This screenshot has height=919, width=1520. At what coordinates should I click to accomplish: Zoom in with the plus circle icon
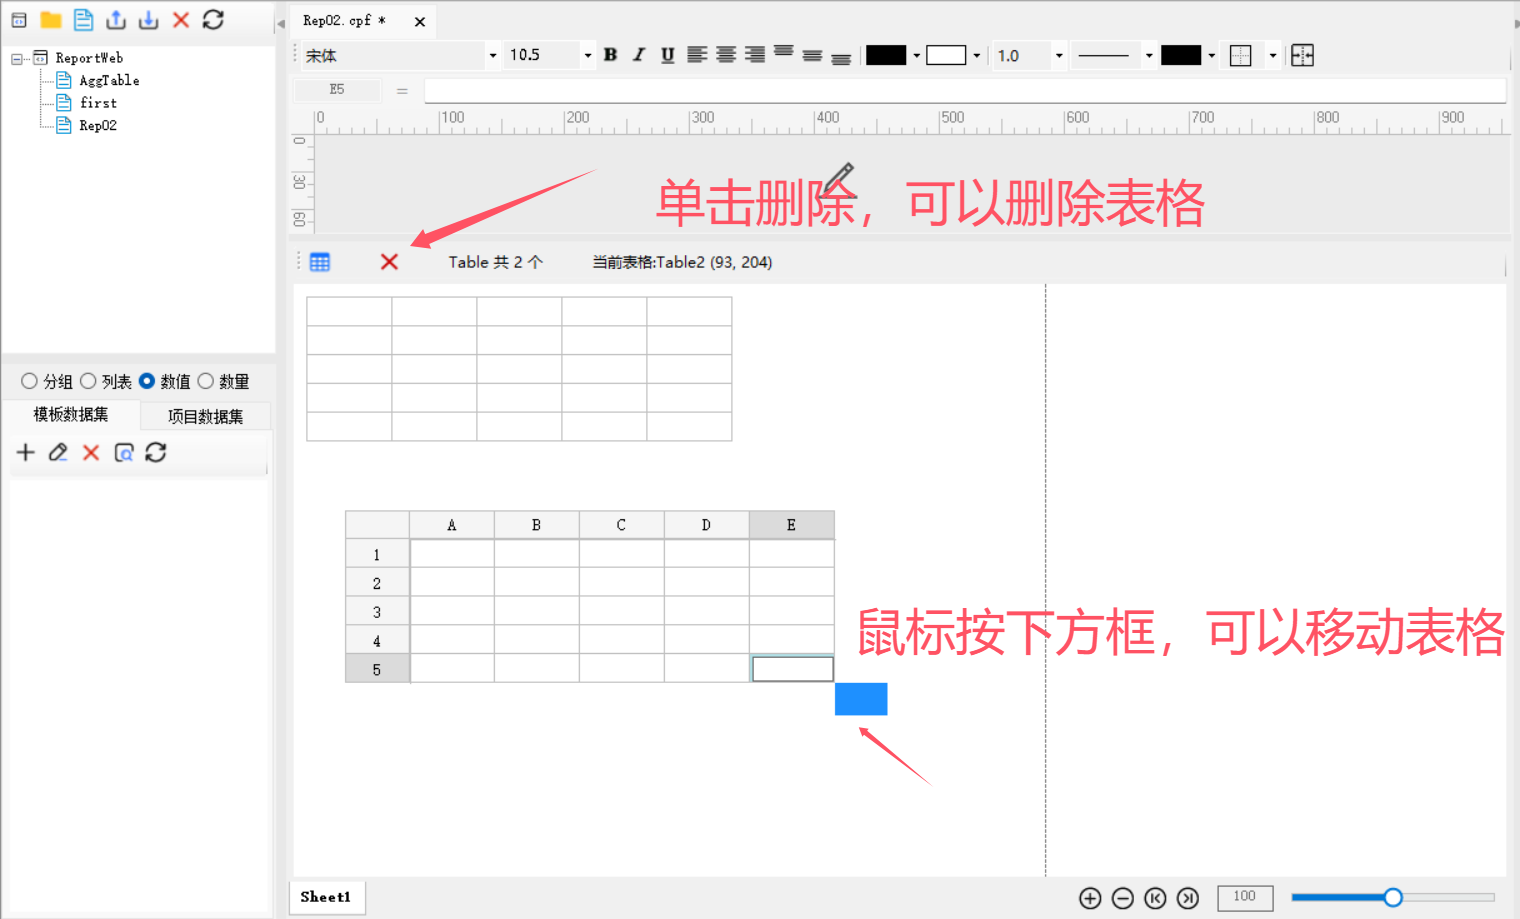pos(1090,898)
